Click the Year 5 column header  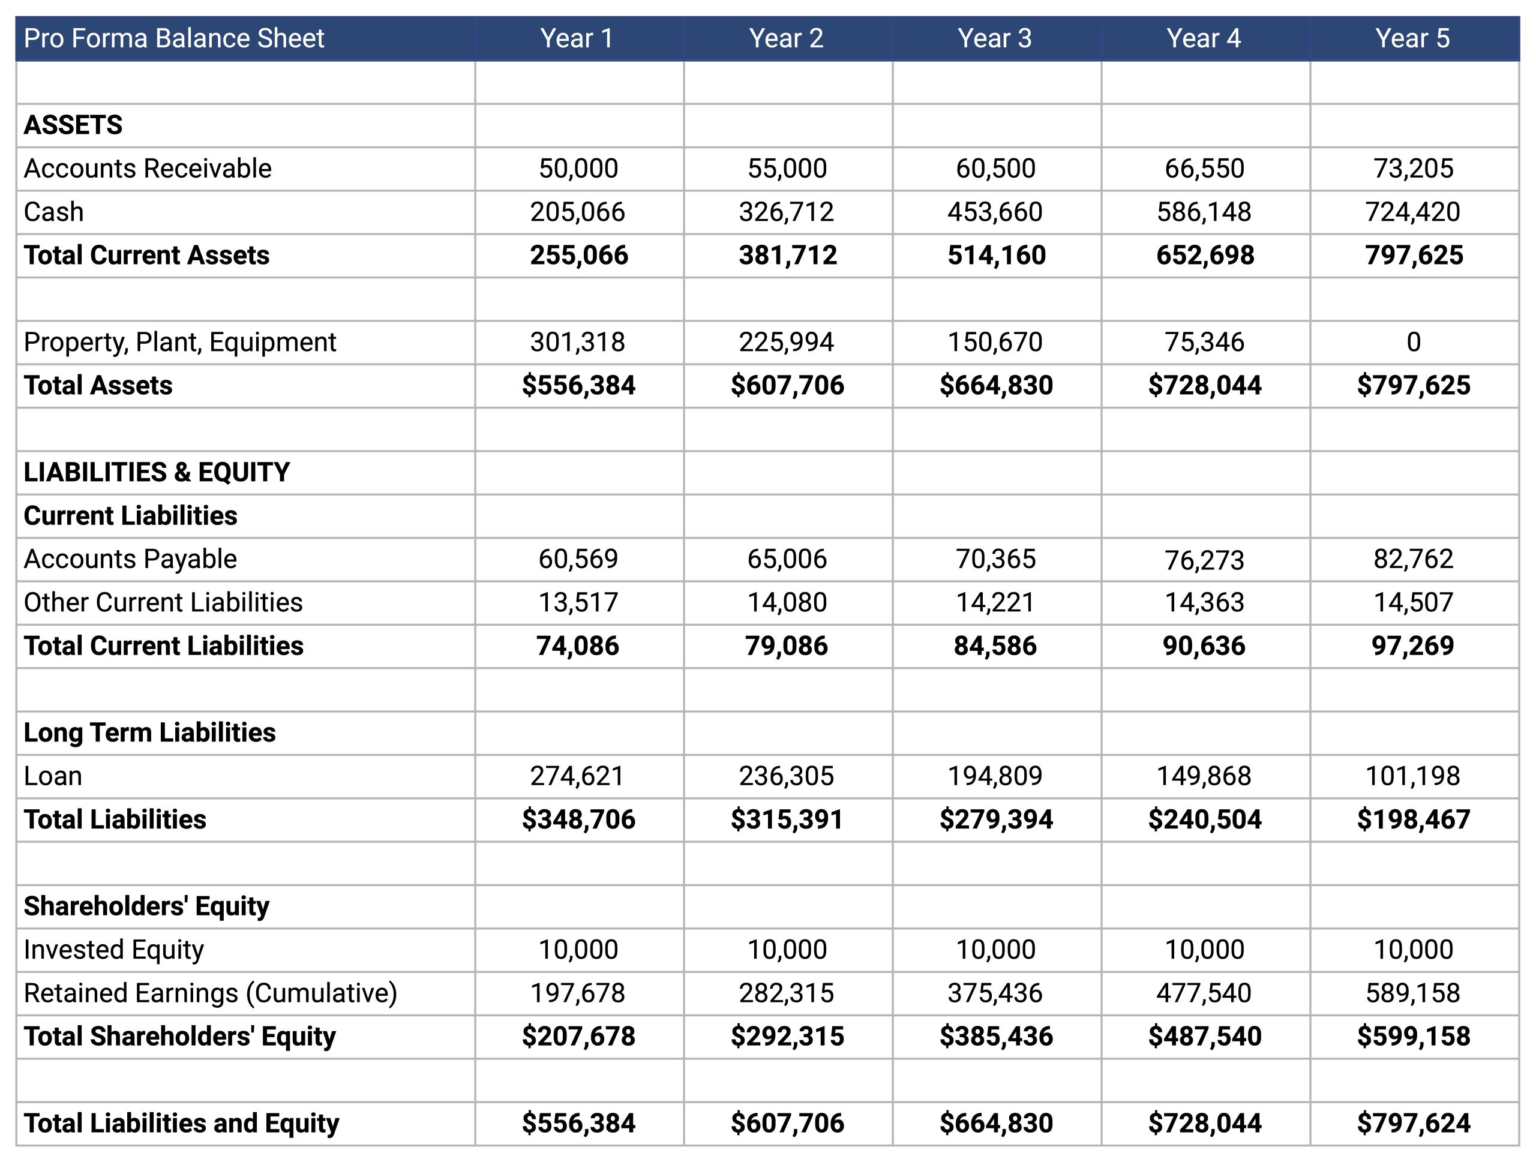[1412, 39]
